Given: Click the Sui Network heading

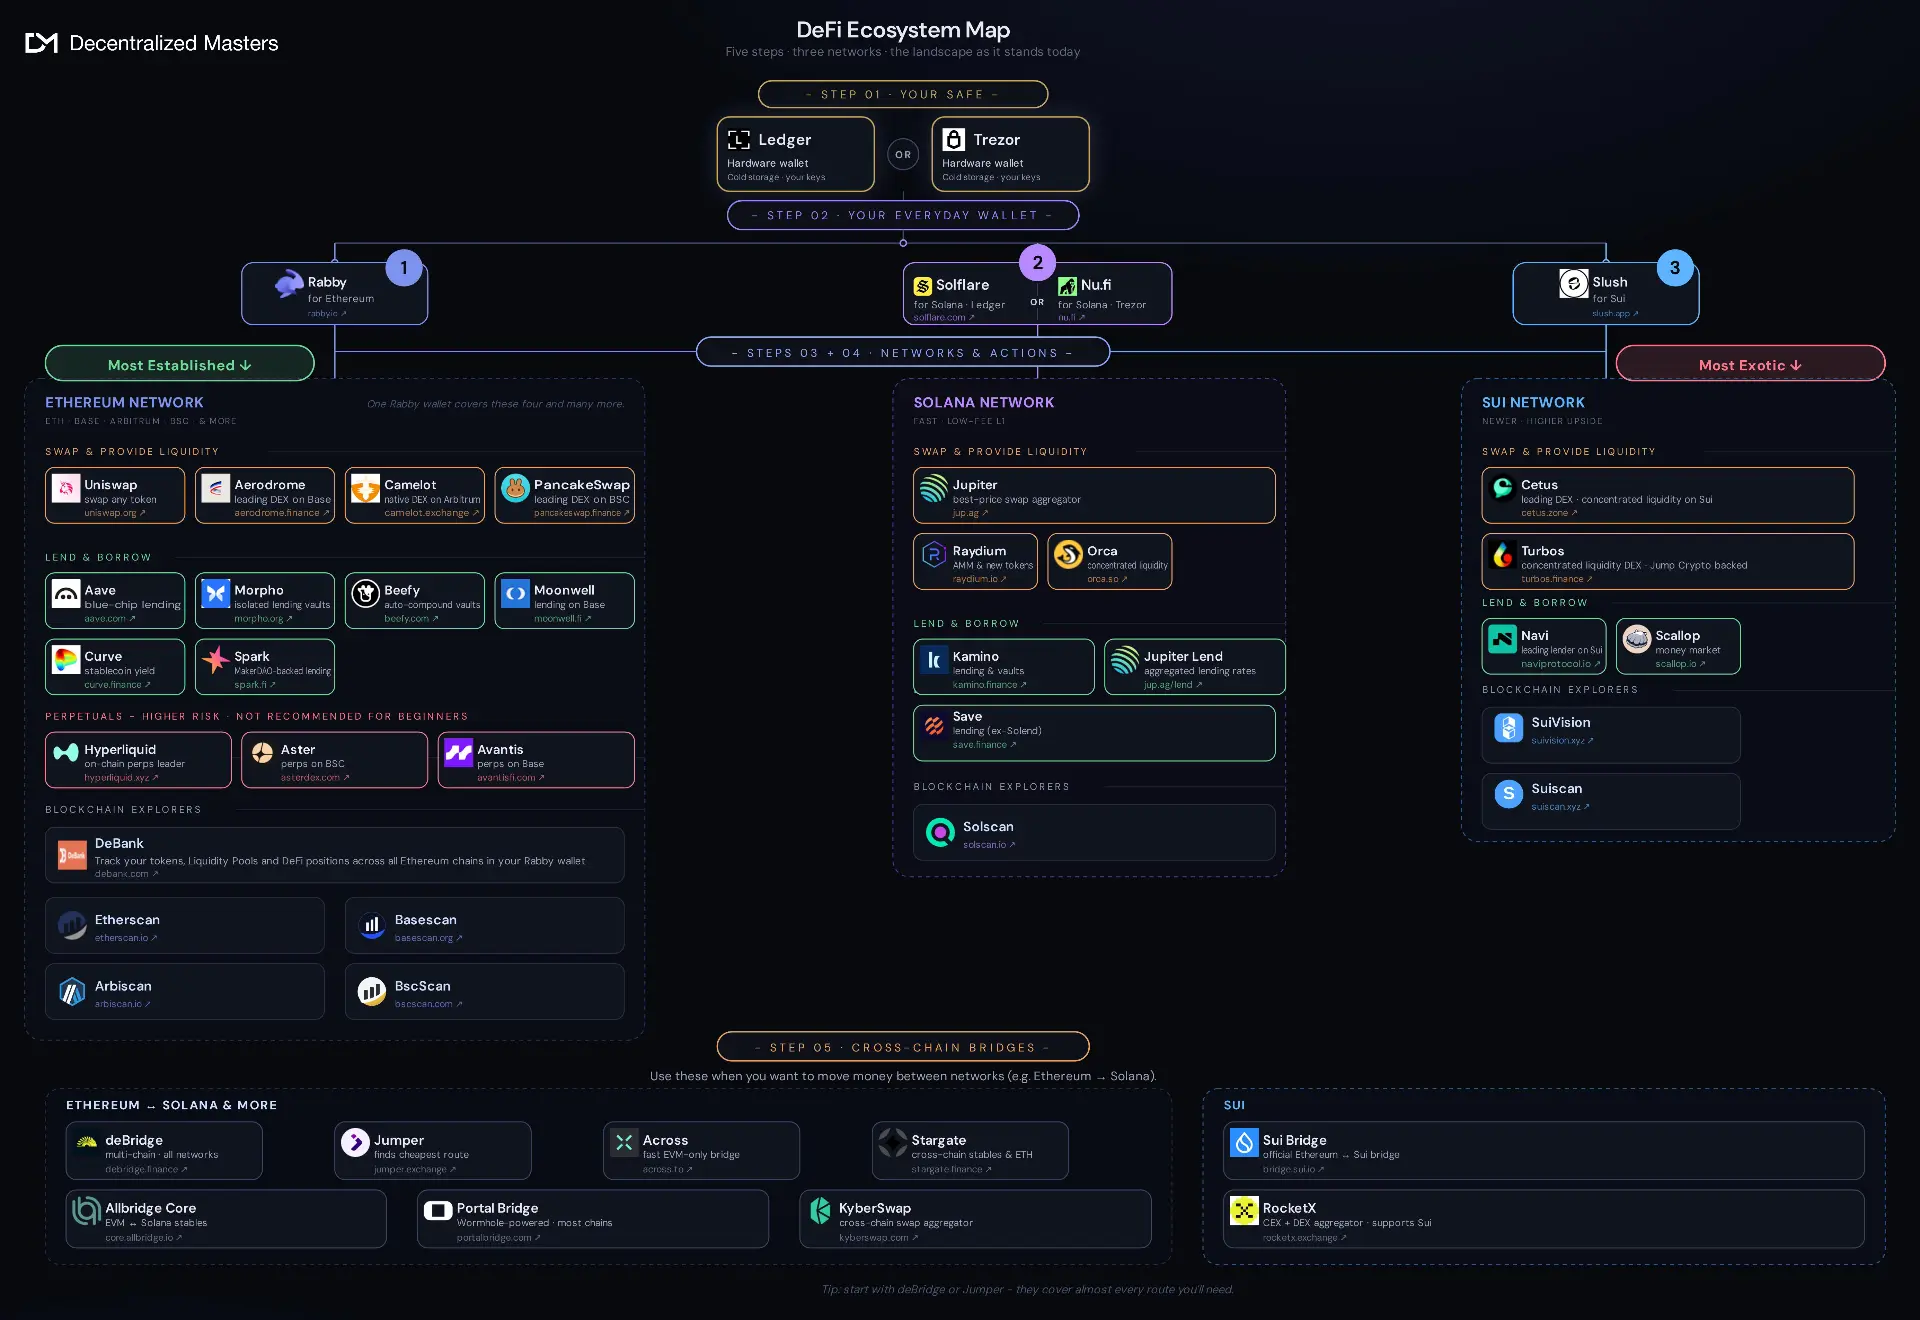Looking at the screenshot, I should (1533, 402).
